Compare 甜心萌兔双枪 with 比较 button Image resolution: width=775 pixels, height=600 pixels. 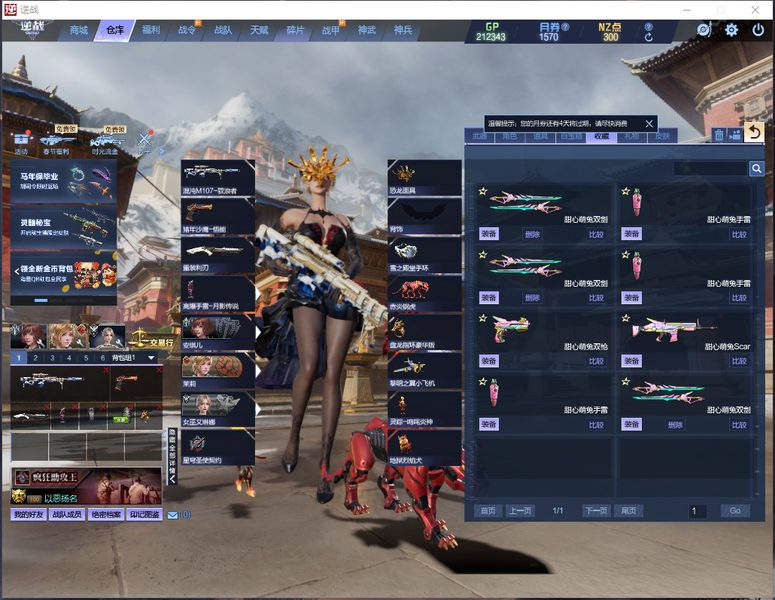[596, 361]
